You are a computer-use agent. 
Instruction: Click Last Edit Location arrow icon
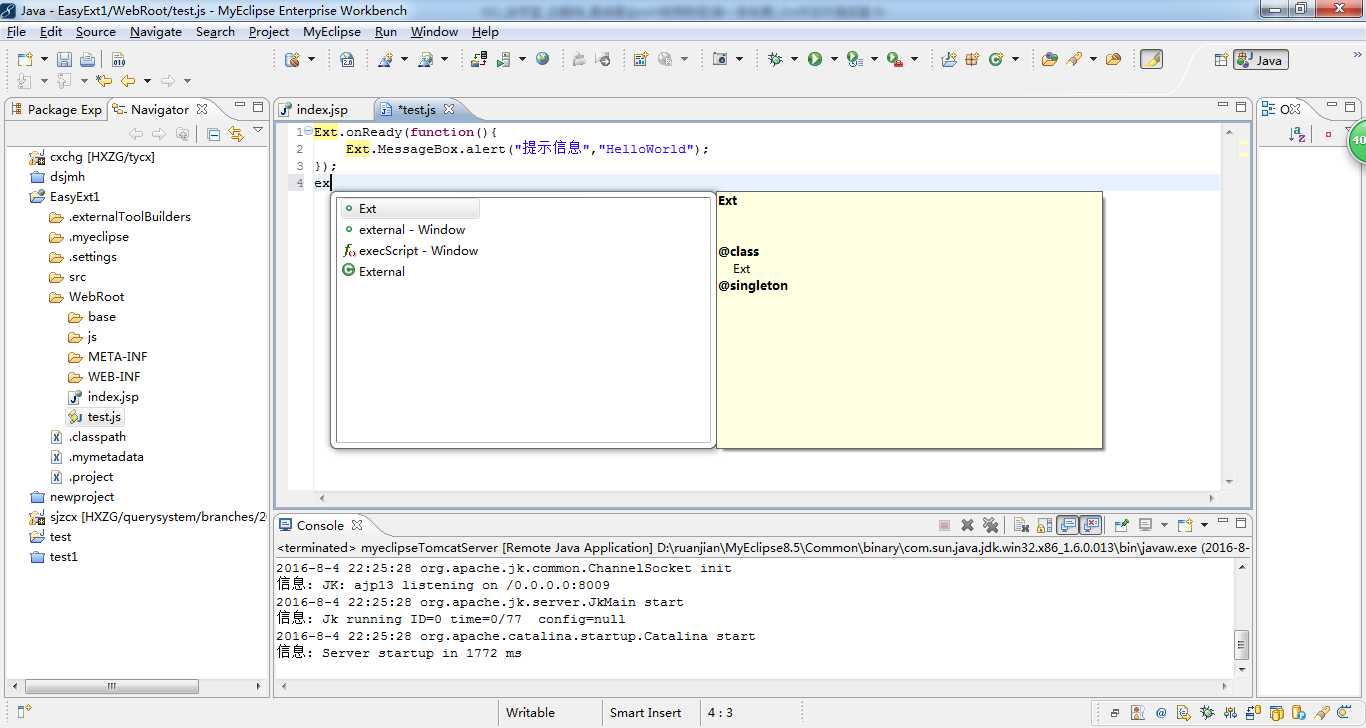103,81
